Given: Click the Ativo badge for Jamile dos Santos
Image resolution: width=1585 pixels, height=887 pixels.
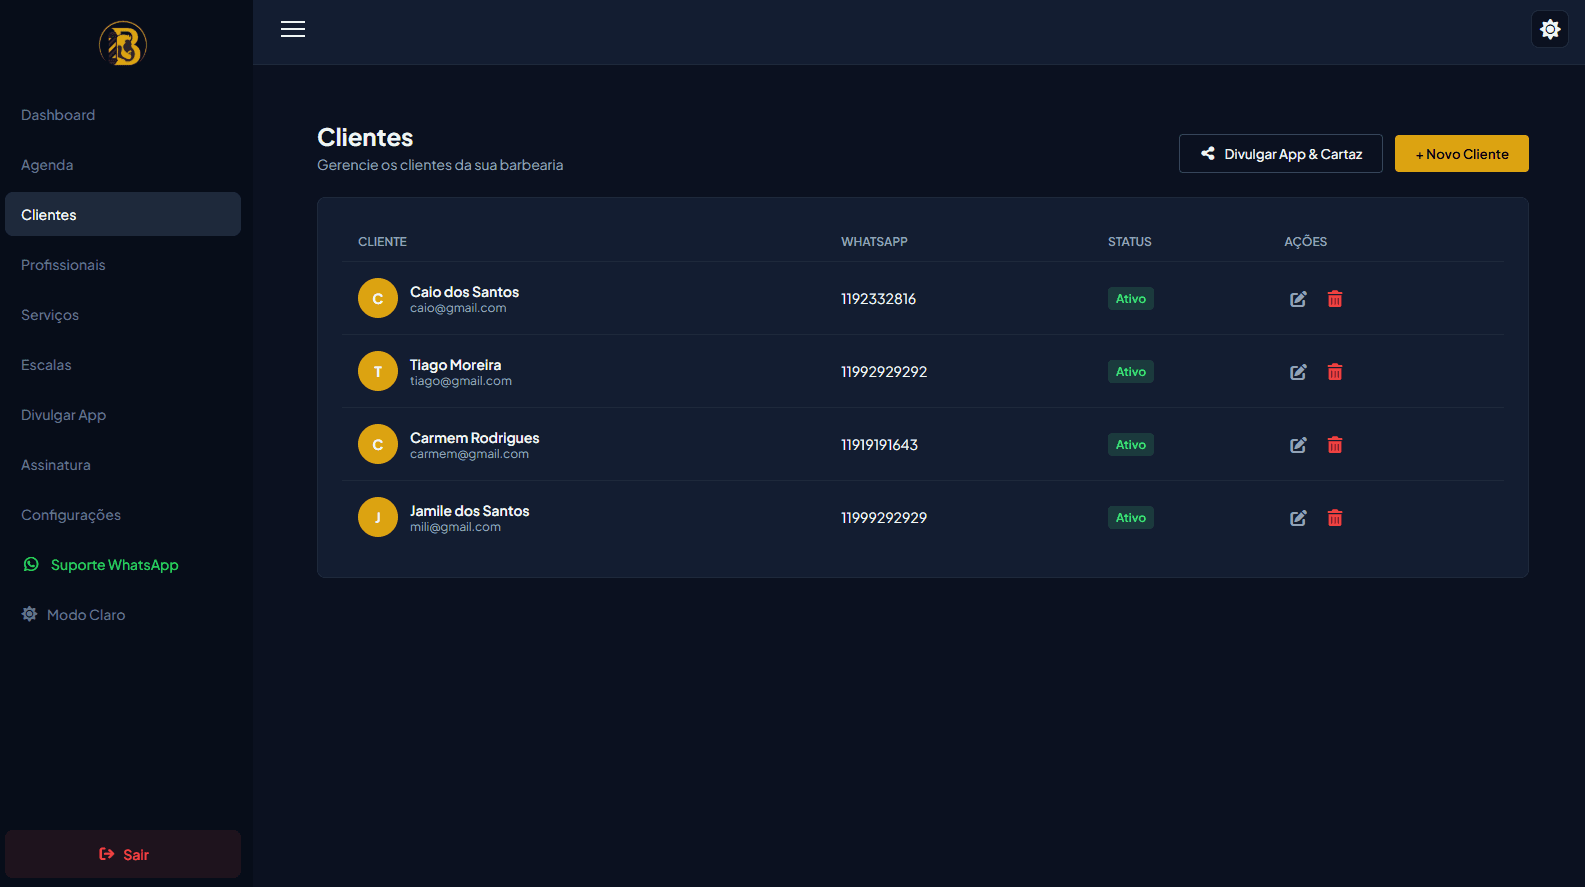Looking at the screenshot, I should (1131, 518).
